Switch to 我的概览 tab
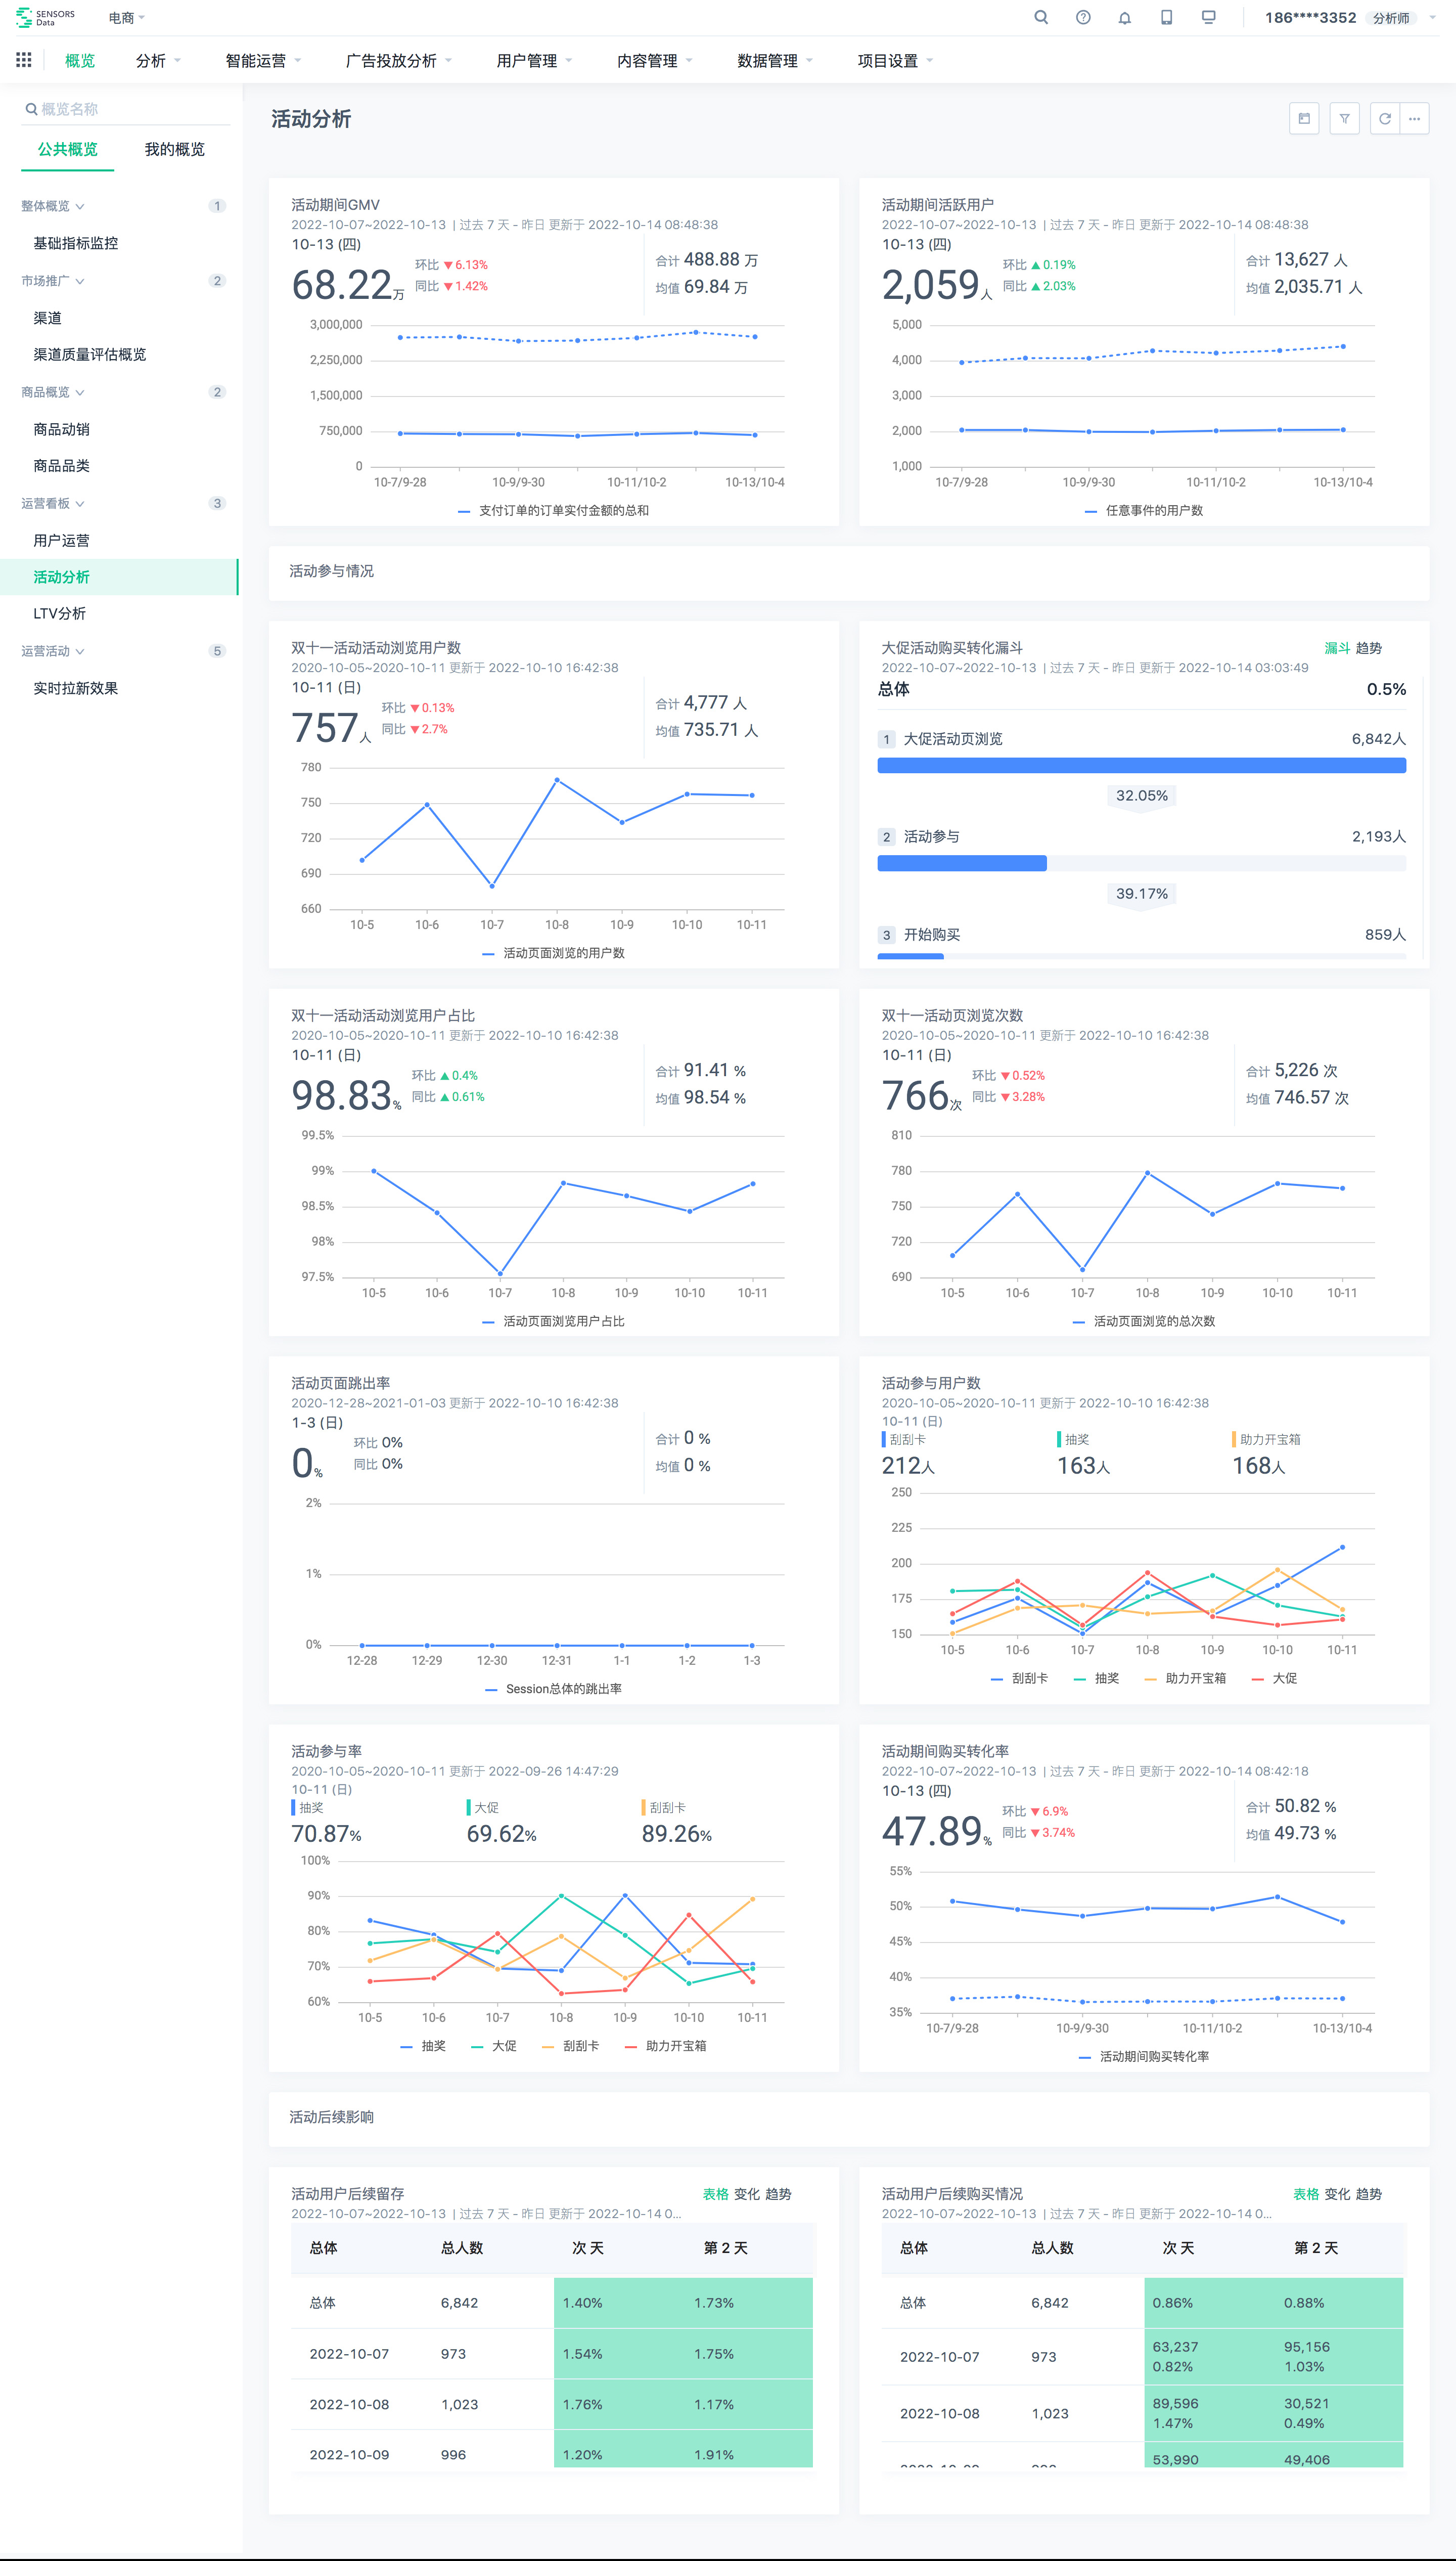The height and width of the screenshot is (2561, 1456). (174, 149)
